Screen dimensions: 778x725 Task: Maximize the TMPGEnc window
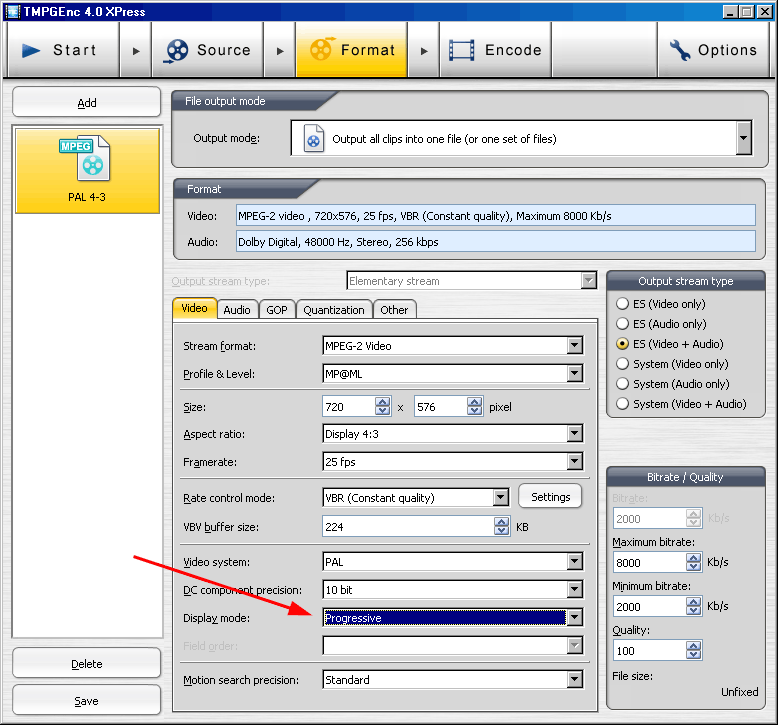click(747, 11)
